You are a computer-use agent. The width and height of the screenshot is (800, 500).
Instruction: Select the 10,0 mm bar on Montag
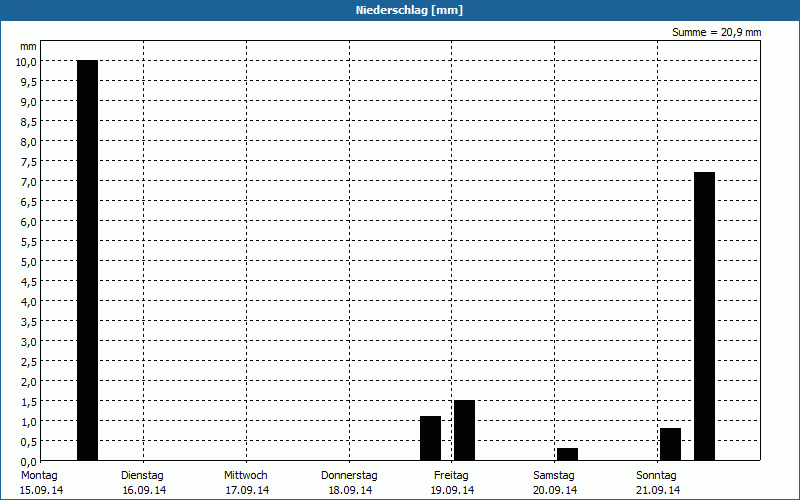click(x=87, y=260)
